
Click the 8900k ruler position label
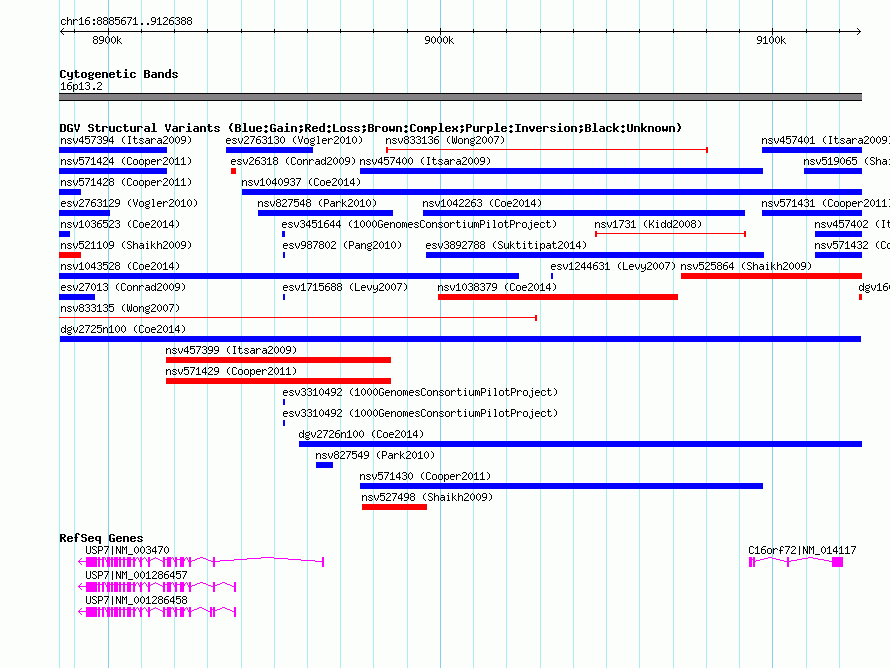coord(107,40)
